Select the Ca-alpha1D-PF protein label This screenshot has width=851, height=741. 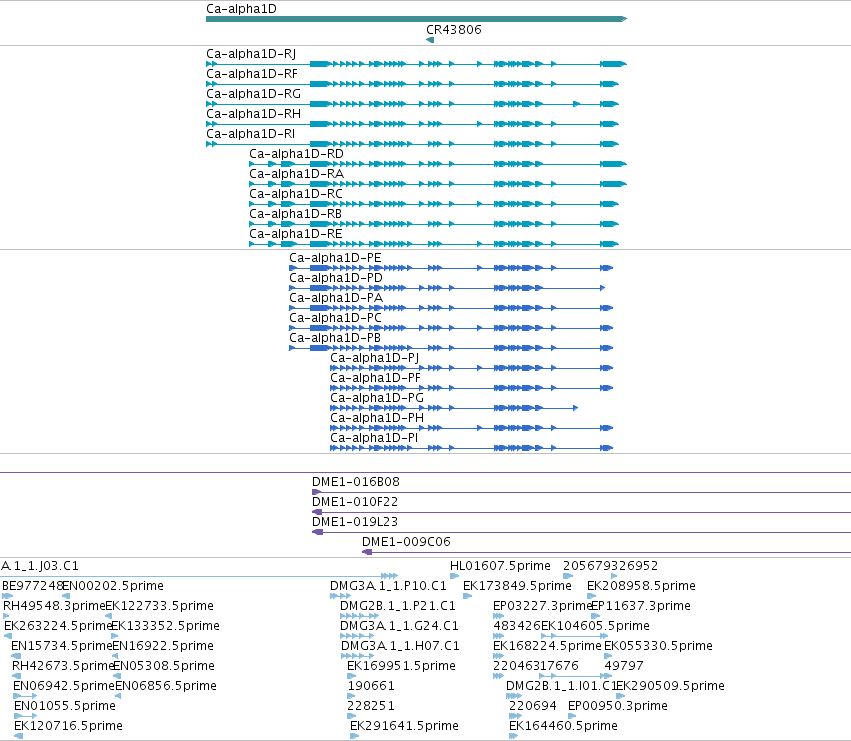[376, 378]
